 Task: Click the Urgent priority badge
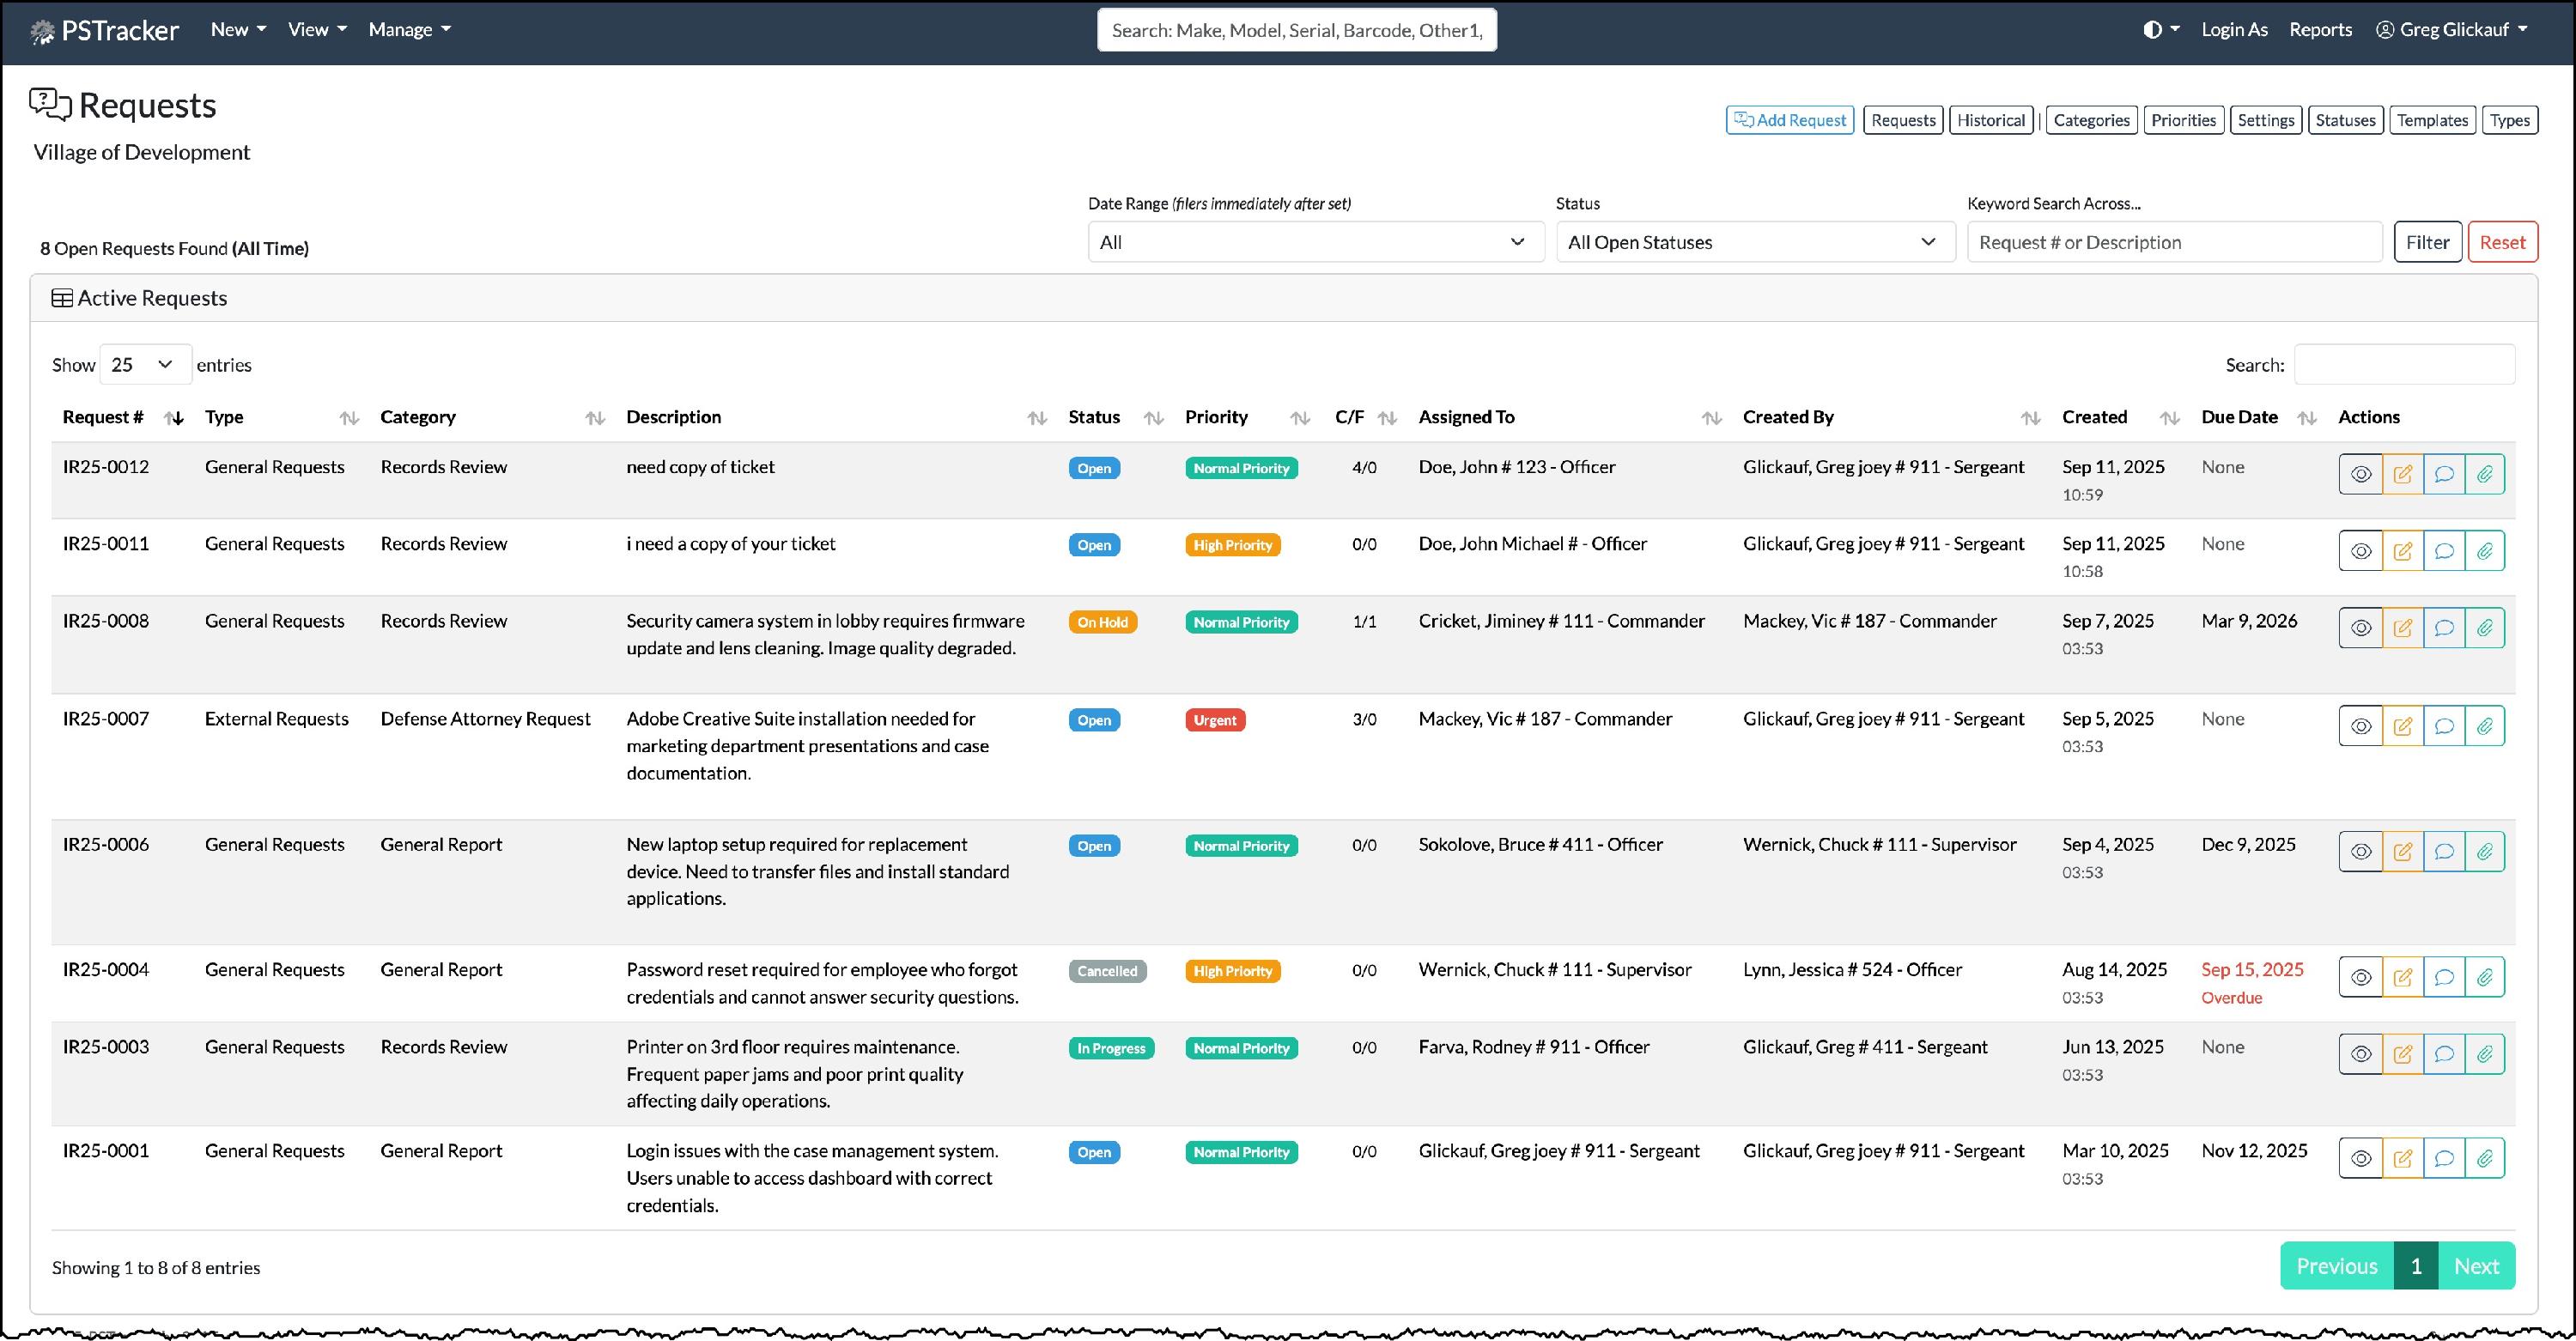(1214, 720)
